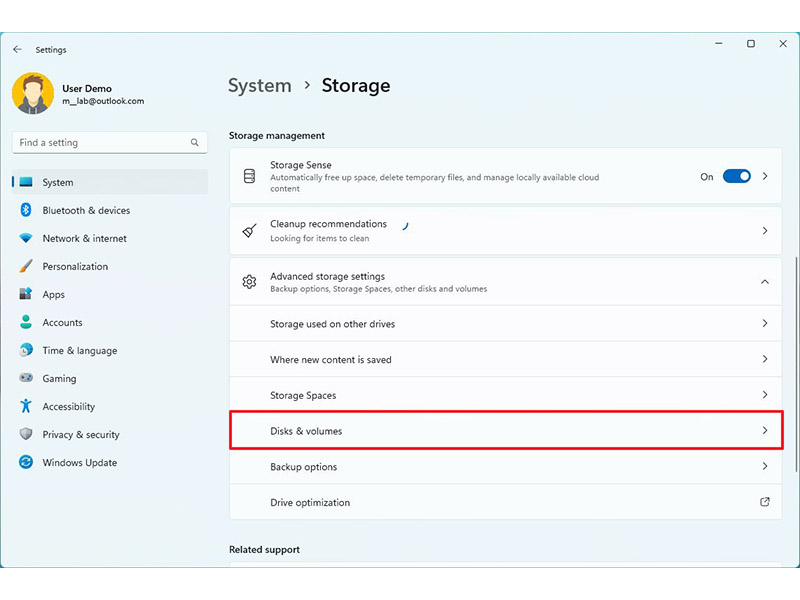This screenshot has height=600, width=800.
Task: Open Drive optimization label
Action: pyautogui.click(x=310, y=503)
